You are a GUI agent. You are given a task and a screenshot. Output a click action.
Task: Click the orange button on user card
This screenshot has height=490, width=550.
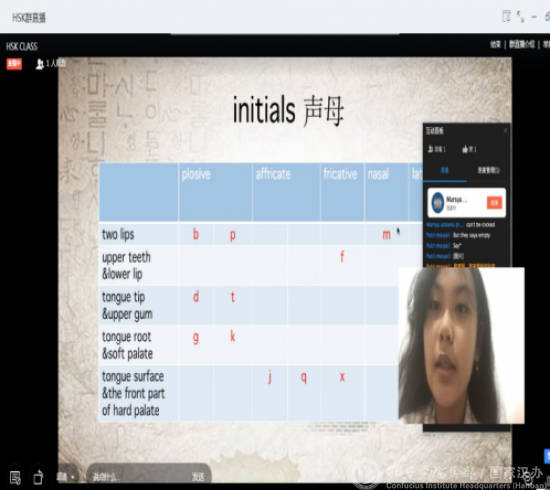pyautogui.click(x=494, y=203)
